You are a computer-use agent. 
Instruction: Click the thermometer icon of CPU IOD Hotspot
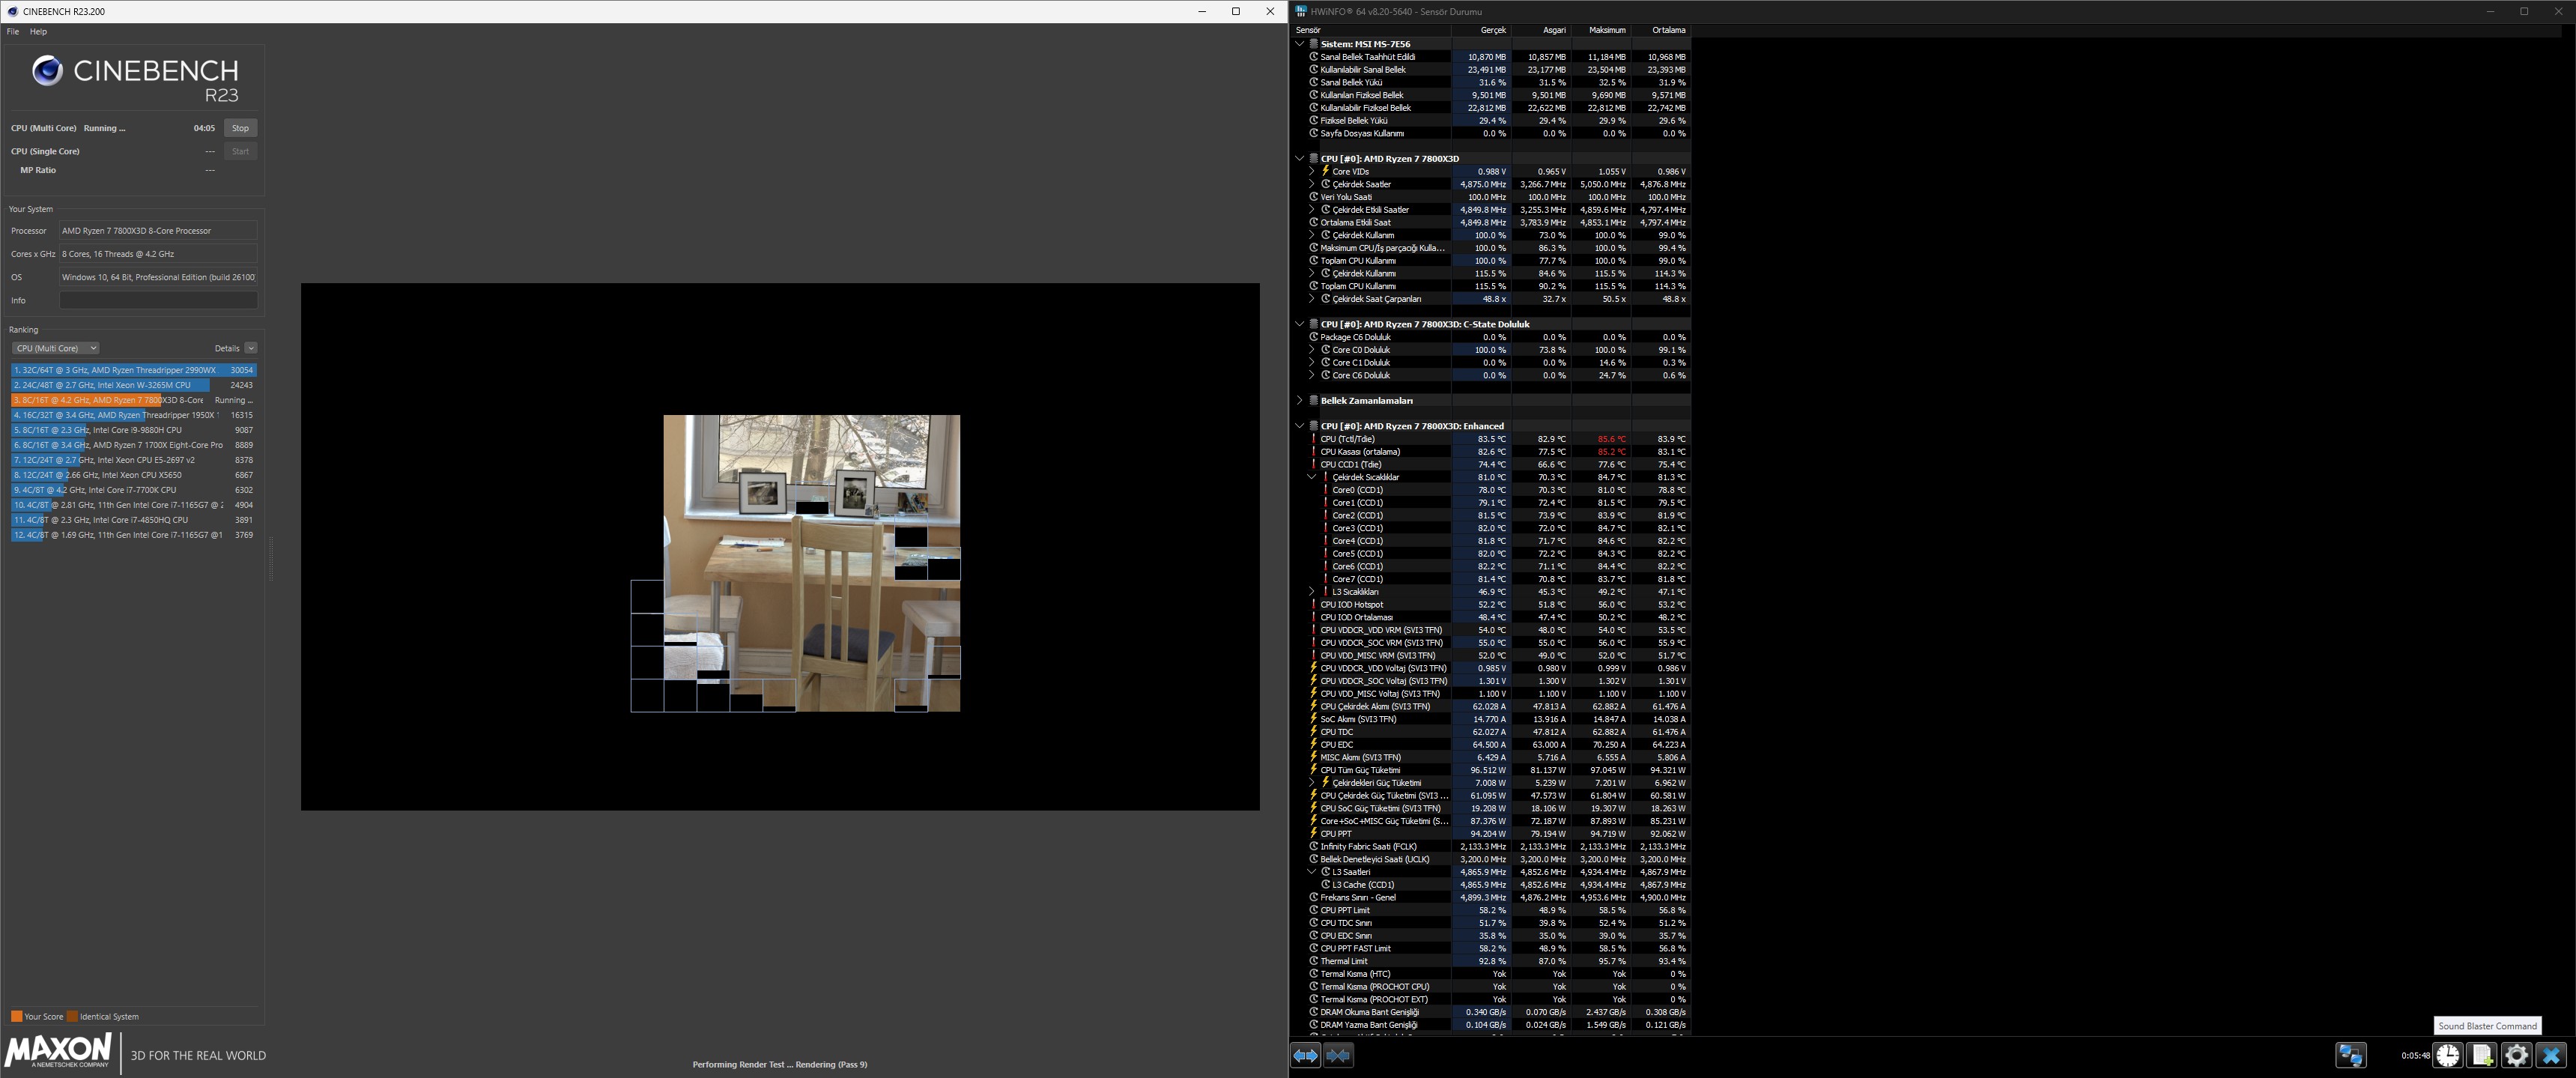1314,604
